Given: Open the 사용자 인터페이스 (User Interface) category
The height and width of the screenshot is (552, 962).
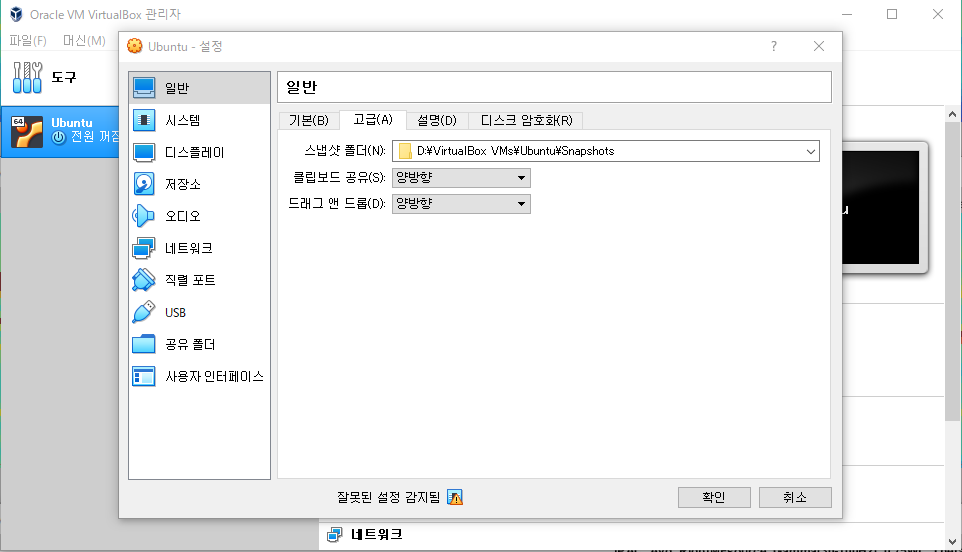Looking at the screenshot, I should point(199,376).
